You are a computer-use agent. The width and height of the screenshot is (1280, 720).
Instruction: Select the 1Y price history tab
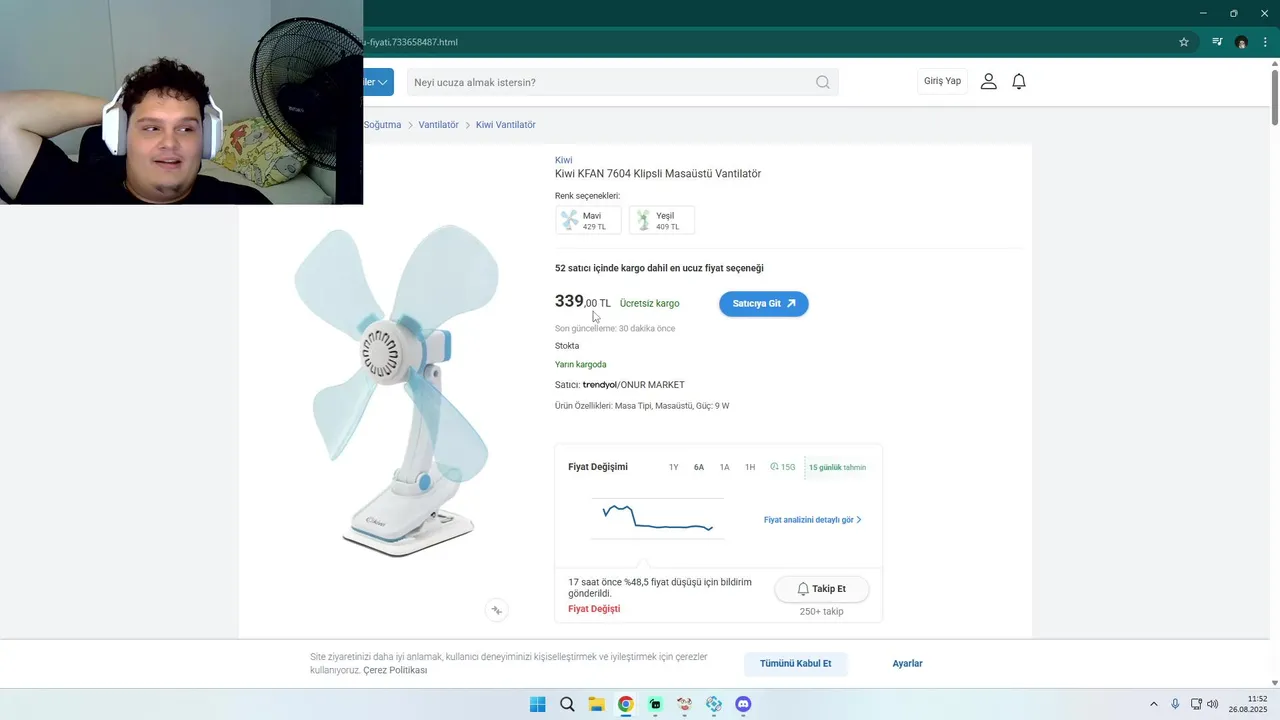[x=674, y=467]
